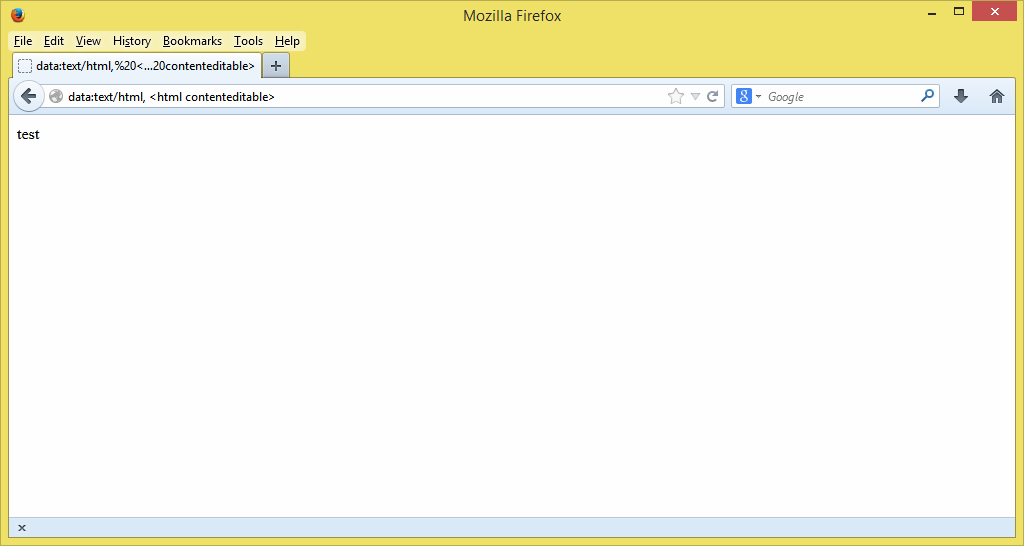Bookmark this page with the star icon
Image resolution: width=1024 pixels, height=546 pixels.
click(676, 97)
